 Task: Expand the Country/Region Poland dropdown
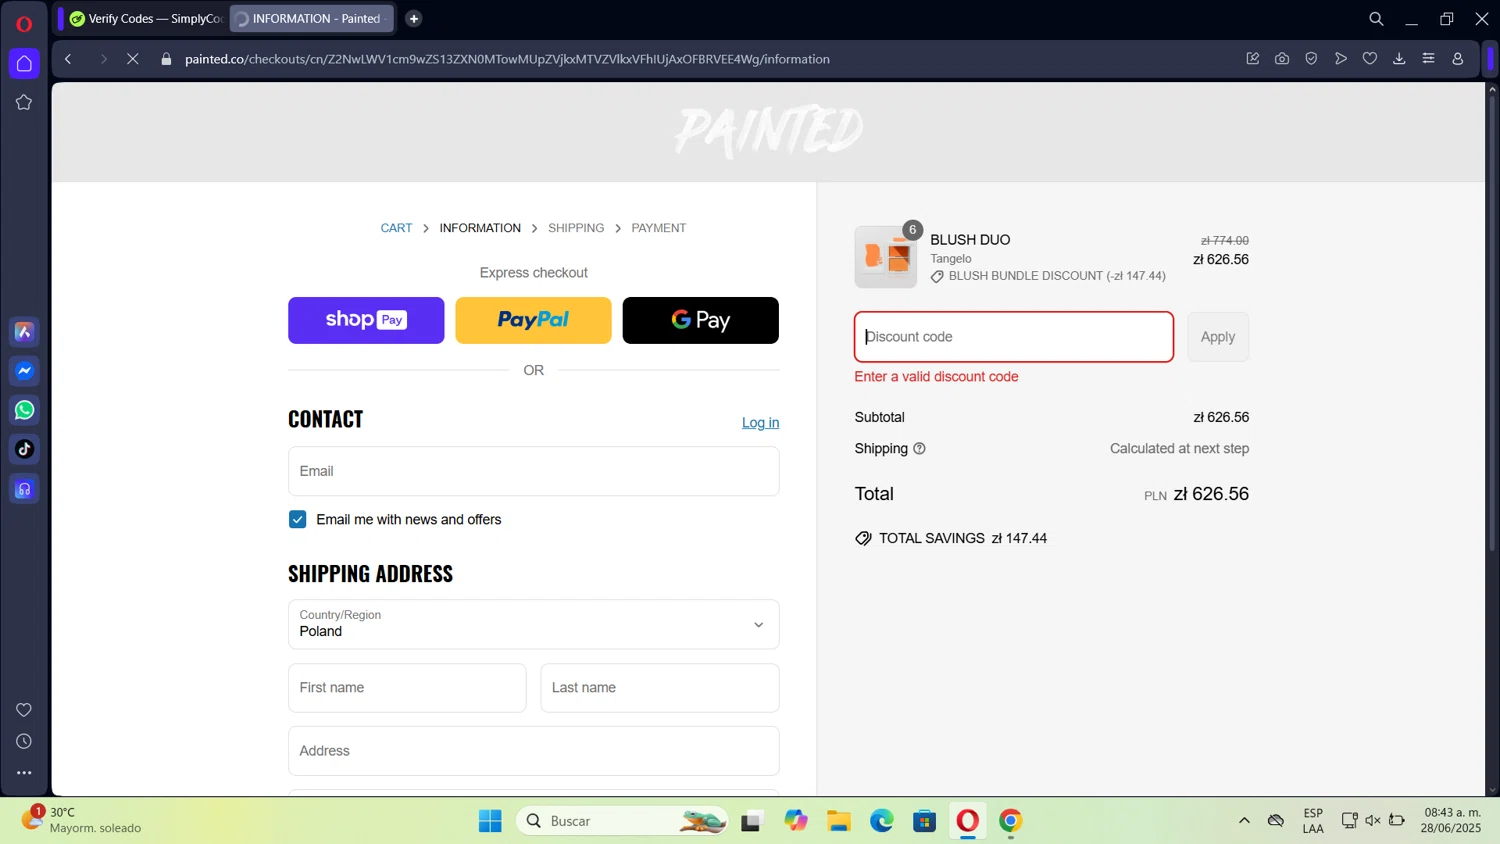coord(533,624)
